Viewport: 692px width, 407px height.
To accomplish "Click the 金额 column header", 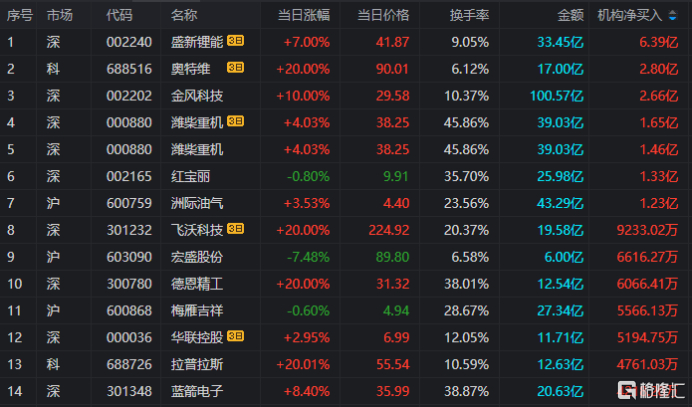I will 571,15.
